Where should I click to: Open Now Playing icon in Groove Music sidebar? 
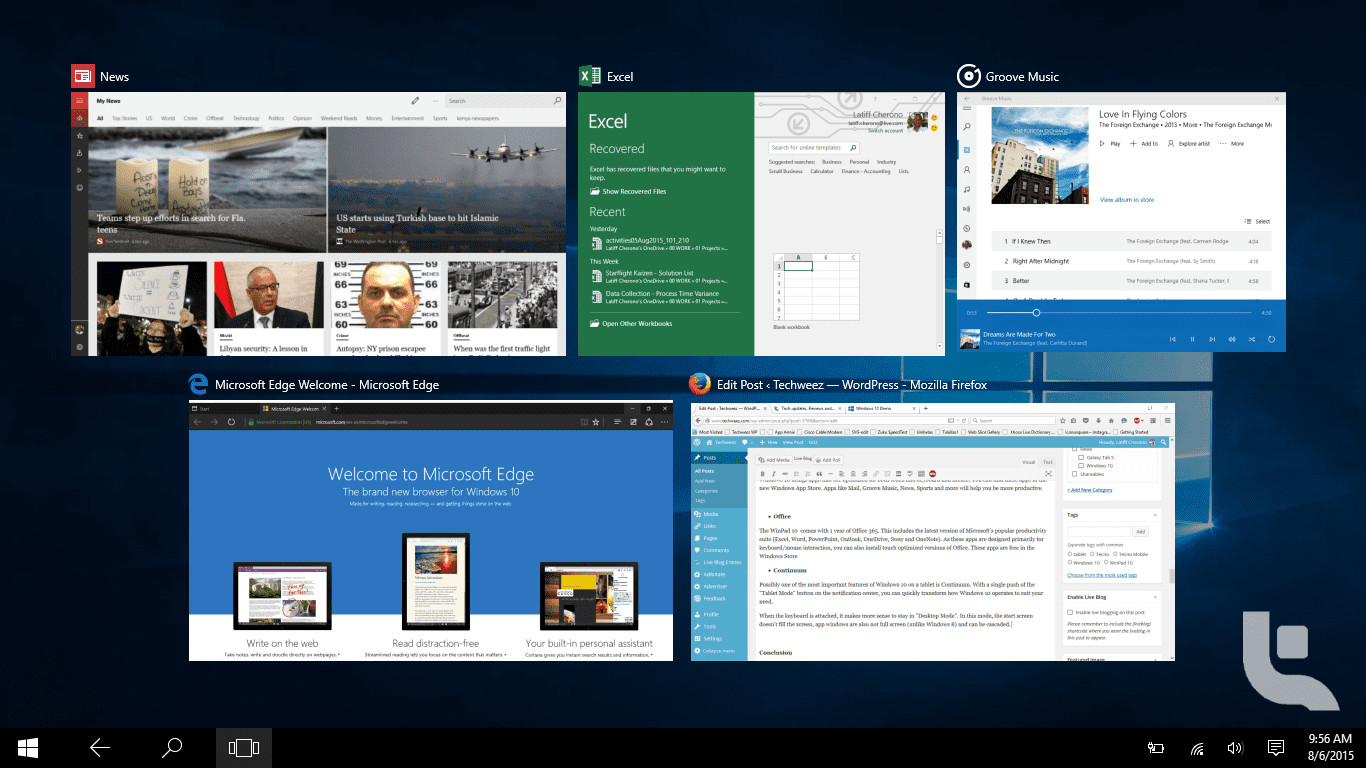966,208
